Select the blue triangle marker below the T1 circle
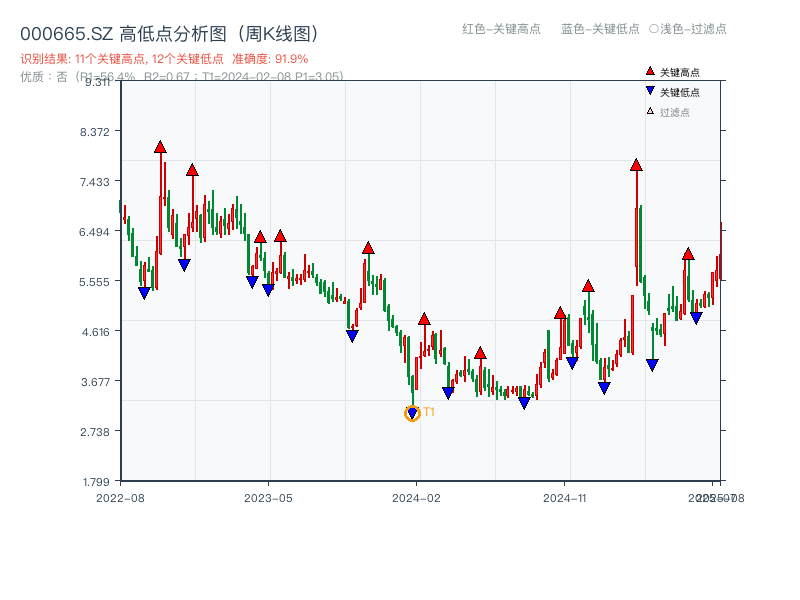800x600 pixels. (412, 412)
